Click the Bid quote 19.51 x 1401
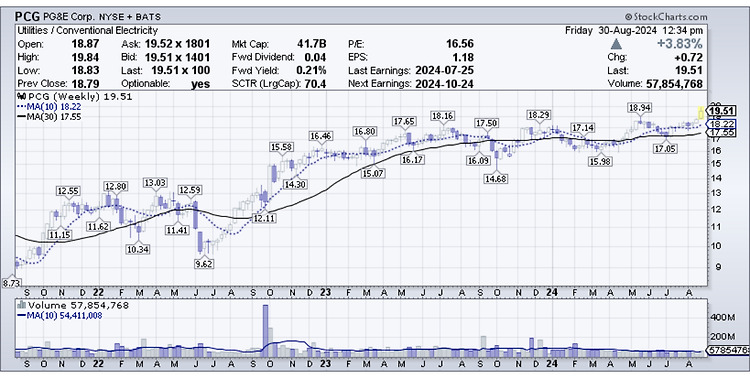 click(x=177, y=57)
